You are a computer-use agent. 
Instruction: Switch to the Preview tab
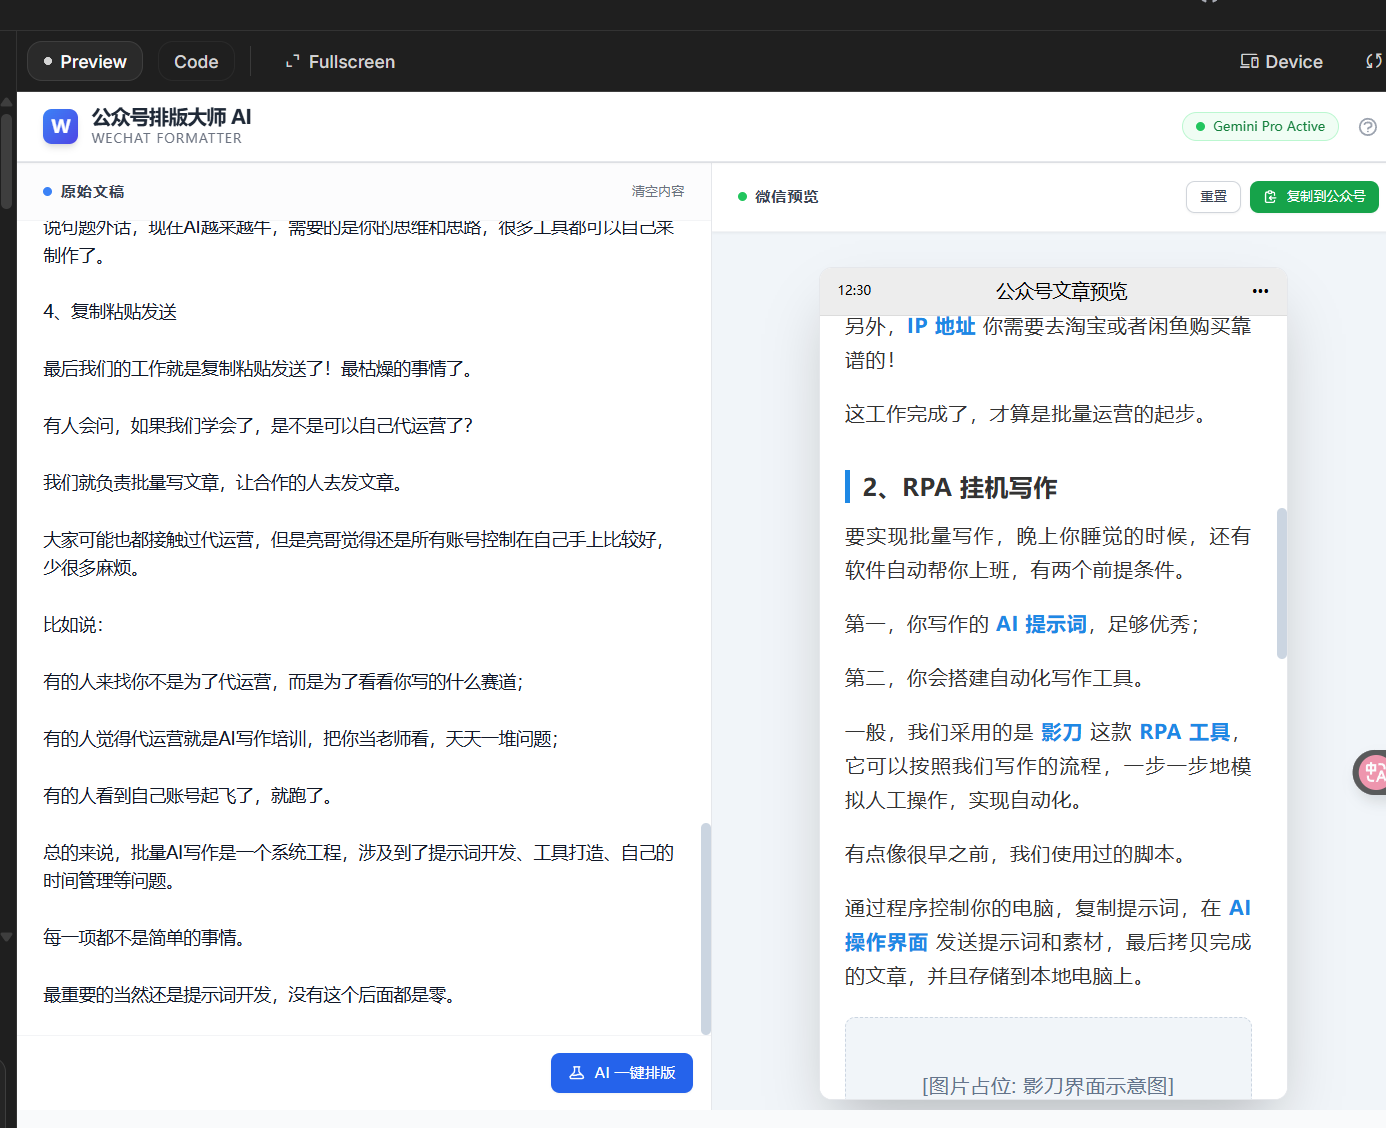click(84, 61)
